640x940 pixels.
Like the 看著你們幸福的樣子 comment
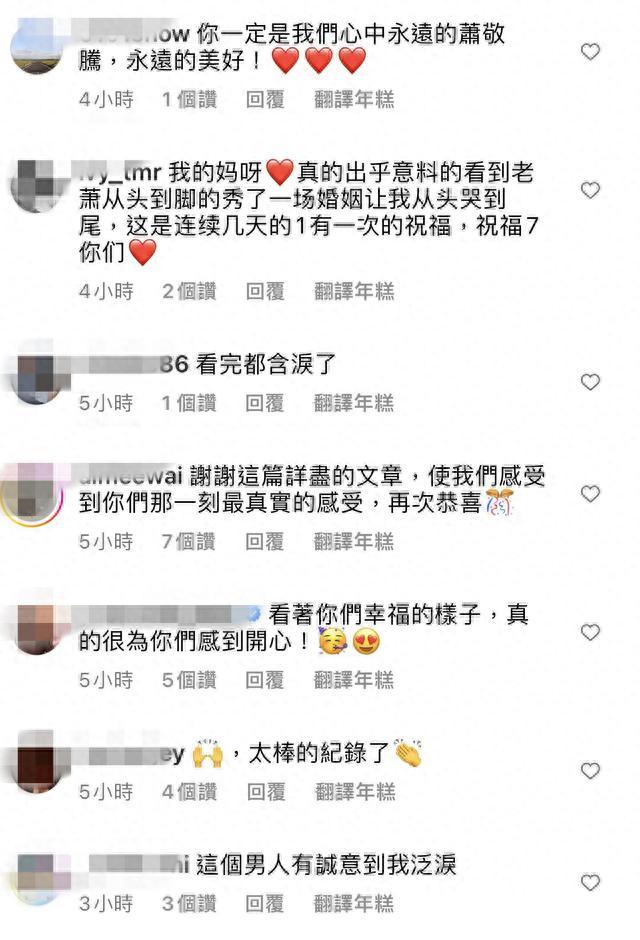[590, 632]
